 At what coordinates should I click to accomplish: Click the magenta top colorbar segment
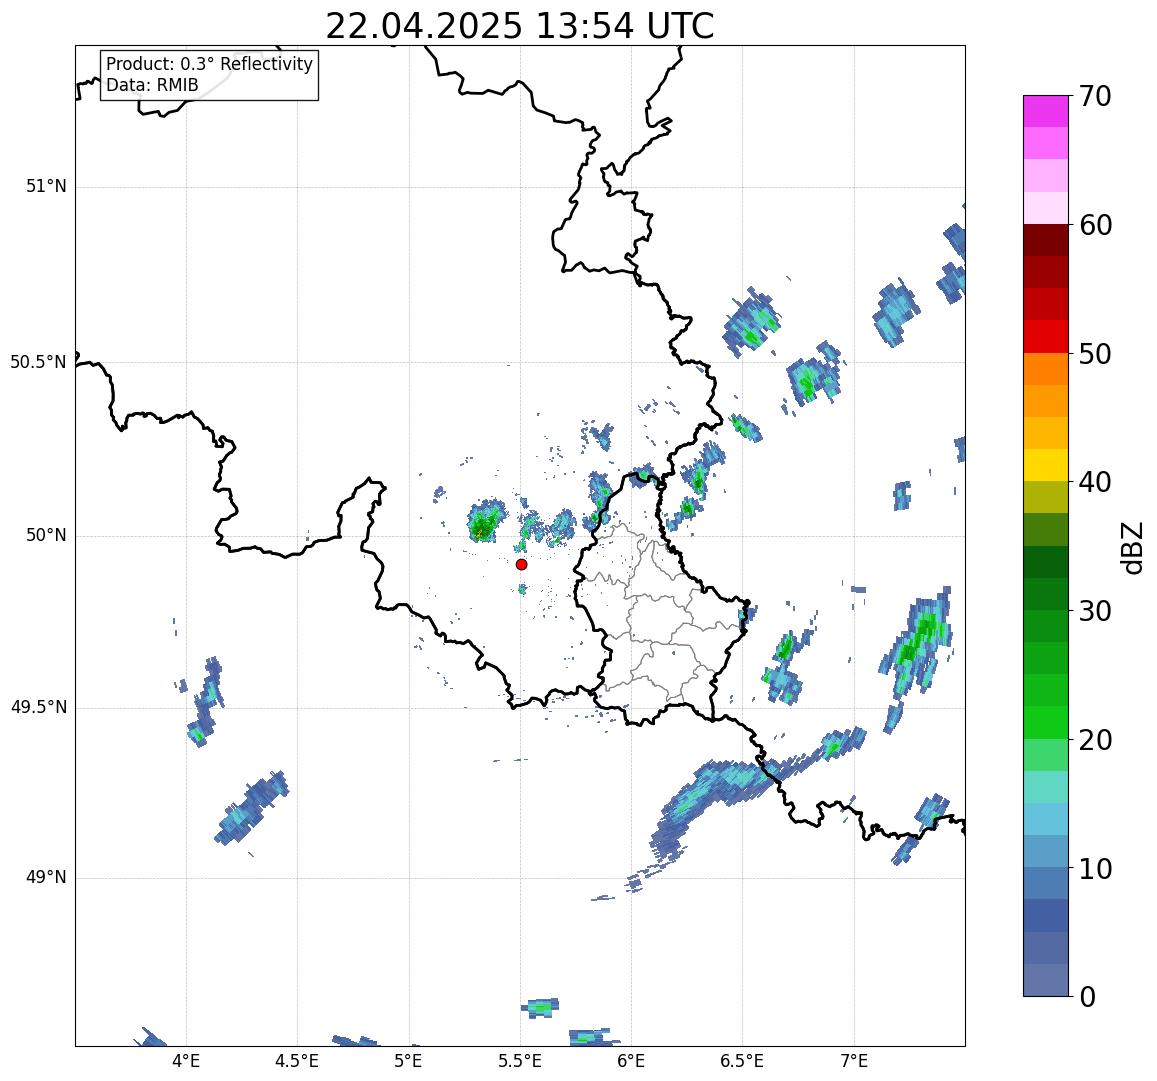pyautogui.click(x=1046, y=111)
